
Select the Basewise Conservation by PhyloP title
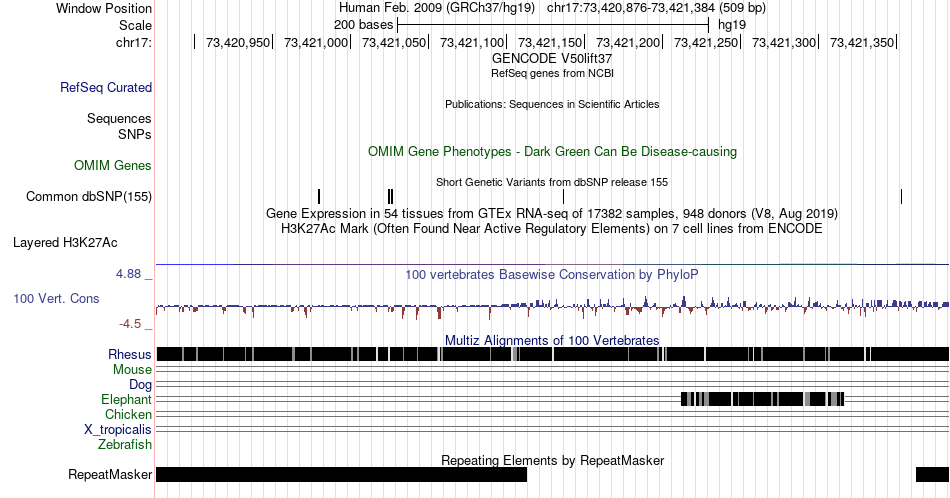coord(552,274)
